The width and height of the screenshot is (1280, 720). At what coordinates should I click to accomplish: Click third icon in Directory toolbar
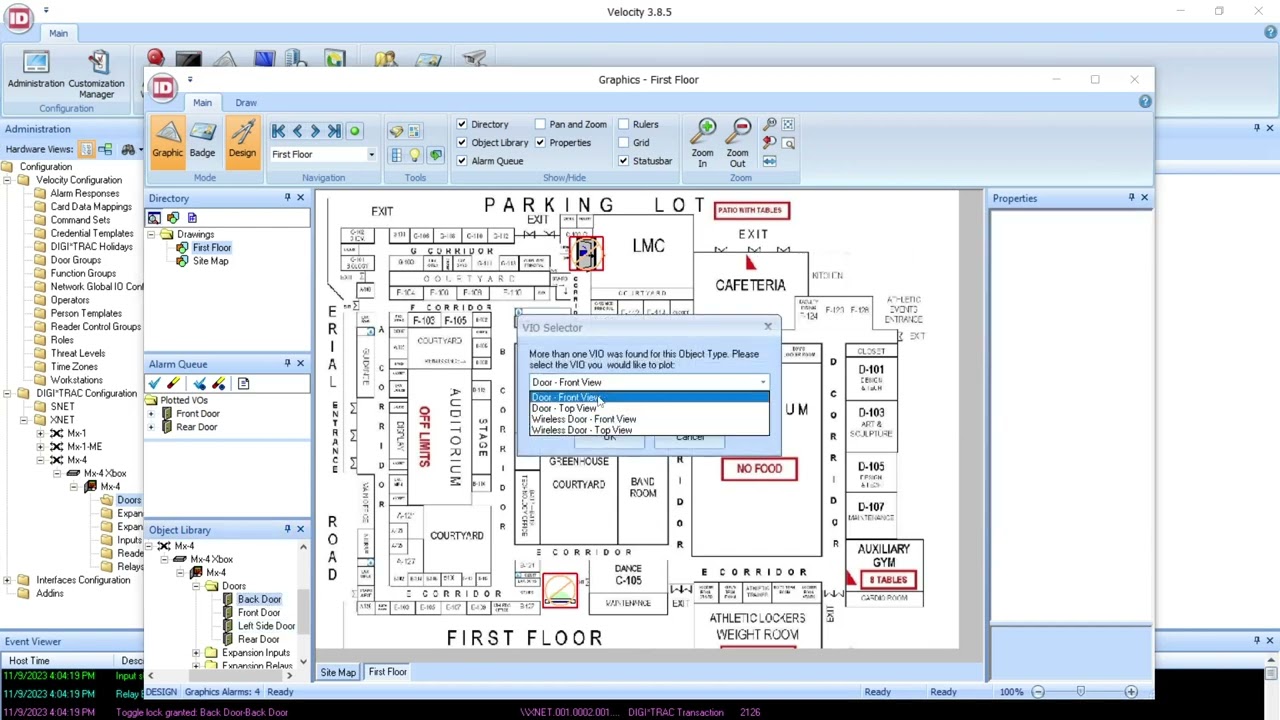(192, 217)
